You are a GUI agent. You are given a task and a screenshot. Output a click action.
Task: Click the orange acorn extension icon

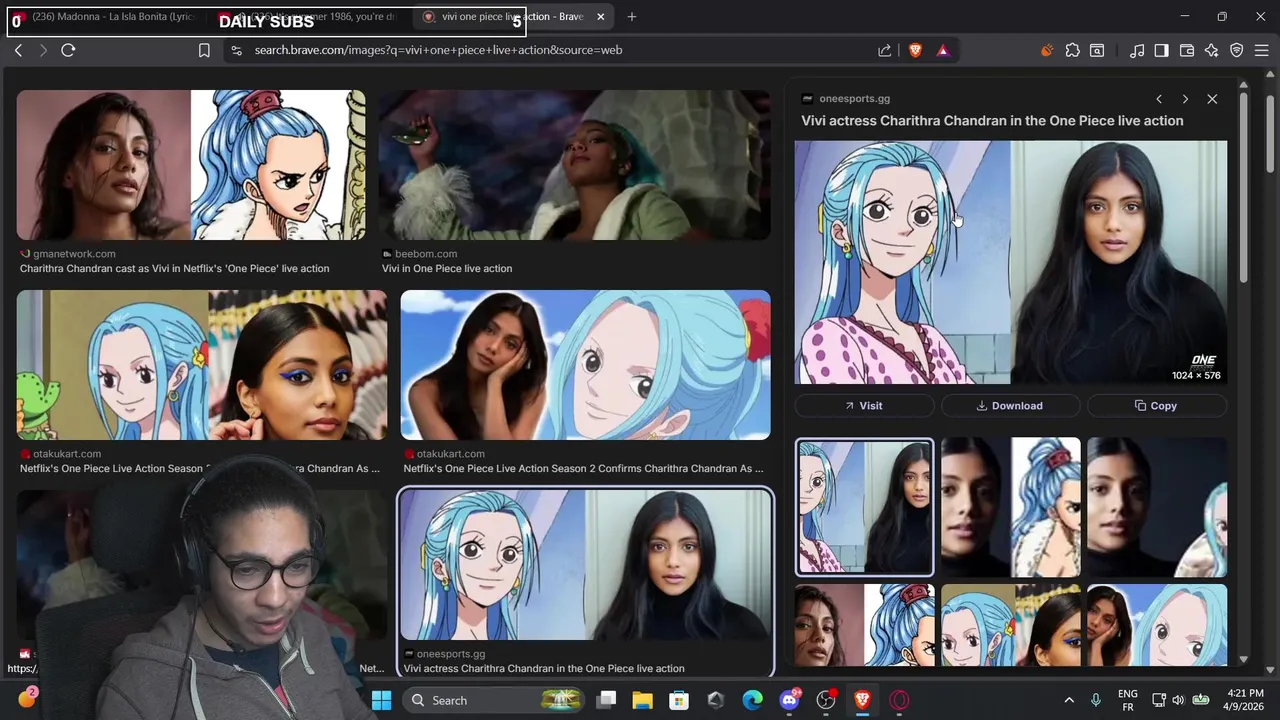tap(1047, 50)
